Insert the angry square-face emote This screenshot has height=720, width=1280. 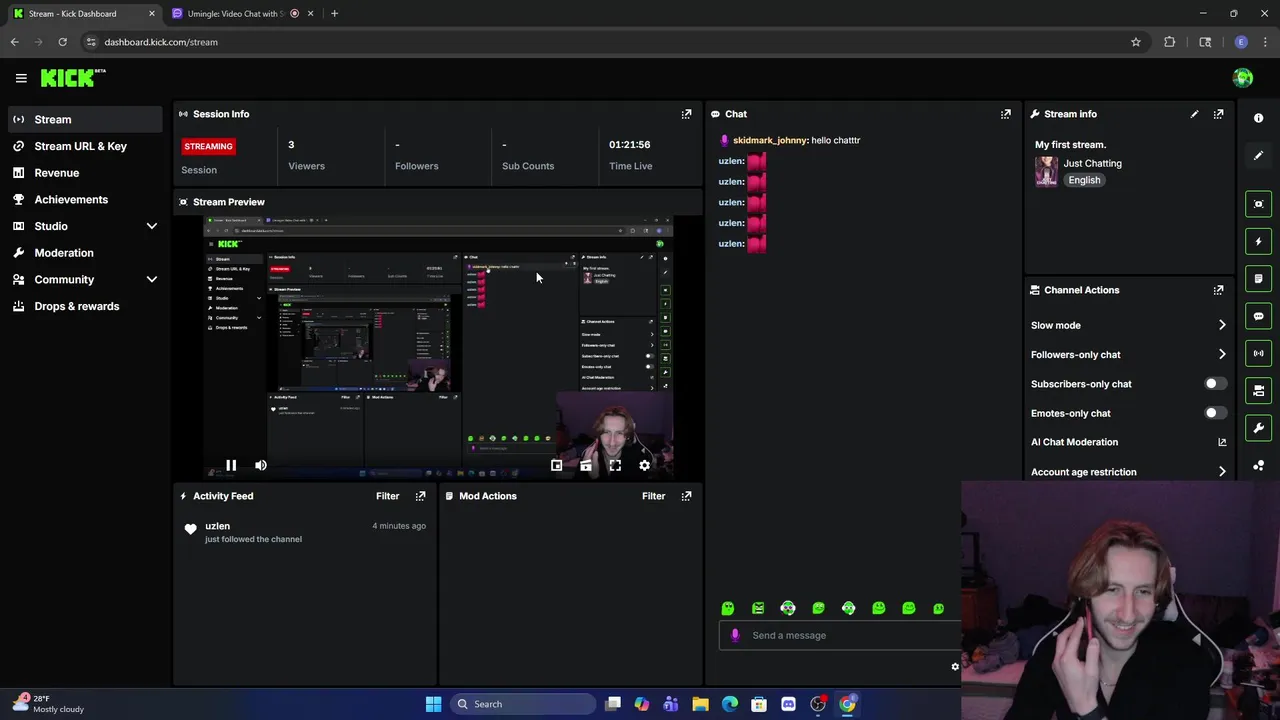click(x=758, y=608)
